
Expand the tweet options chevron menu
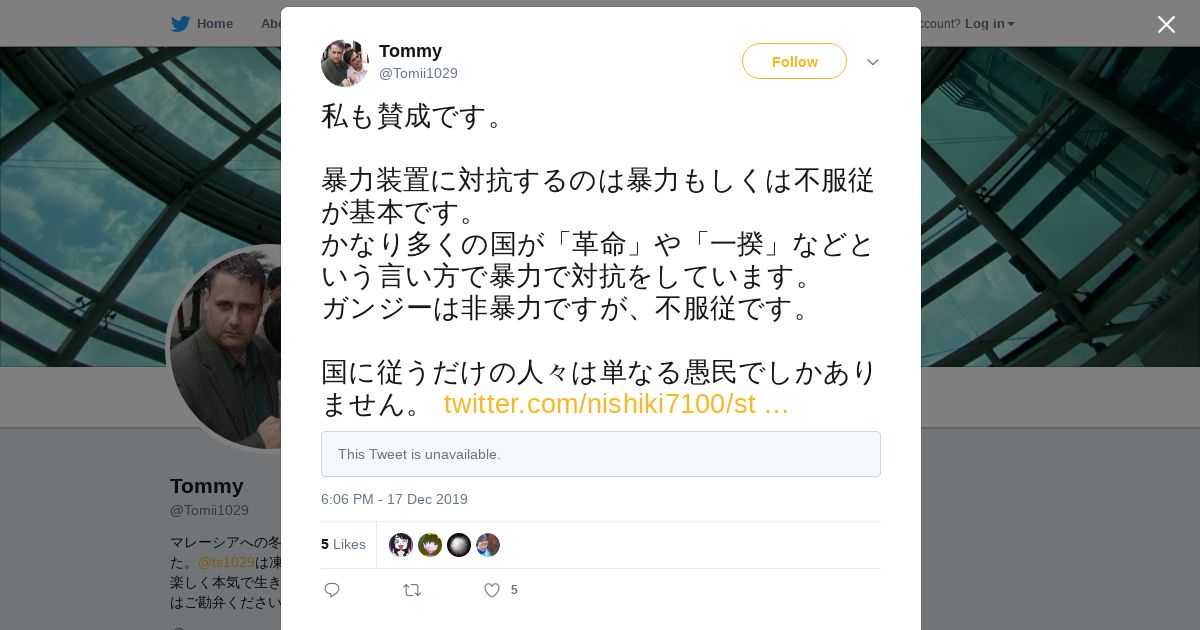click(873, 62)
